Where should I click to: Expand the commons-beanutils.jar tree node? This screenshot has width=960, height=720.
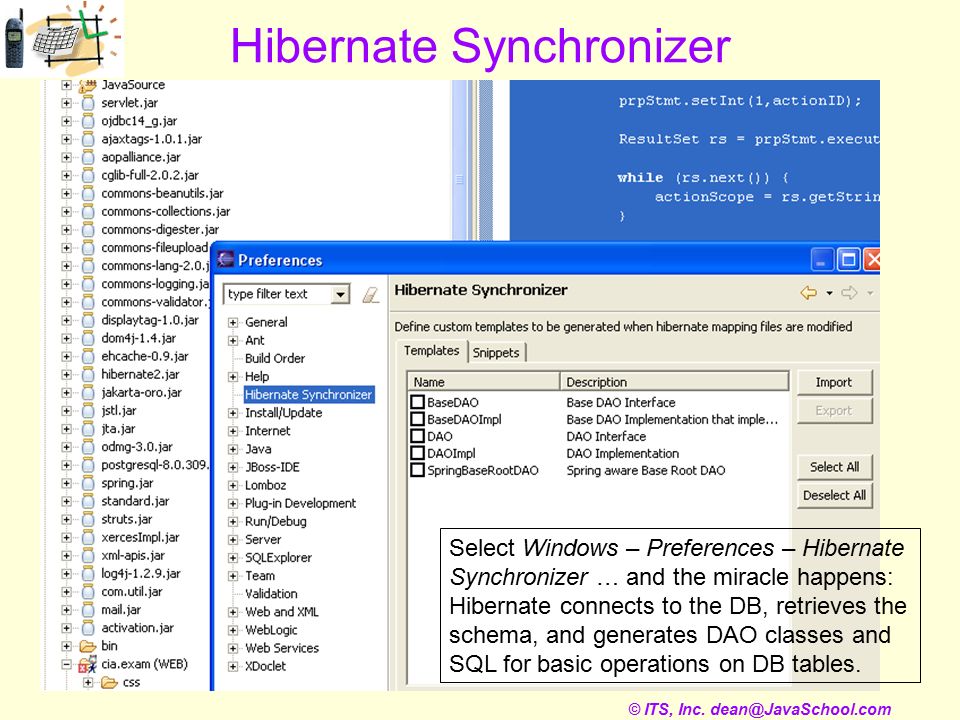(x=67, y=193)
